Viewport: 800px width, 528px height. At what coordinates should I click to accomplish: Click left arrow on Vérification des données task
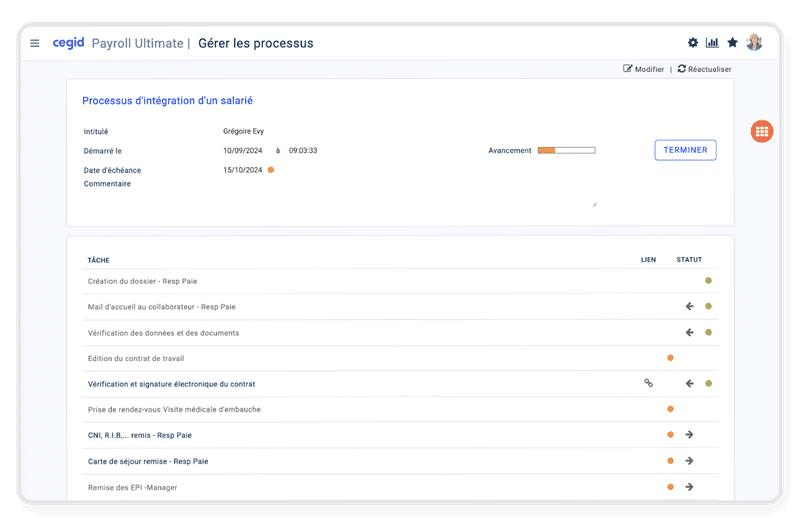click(x=689, y=332)
